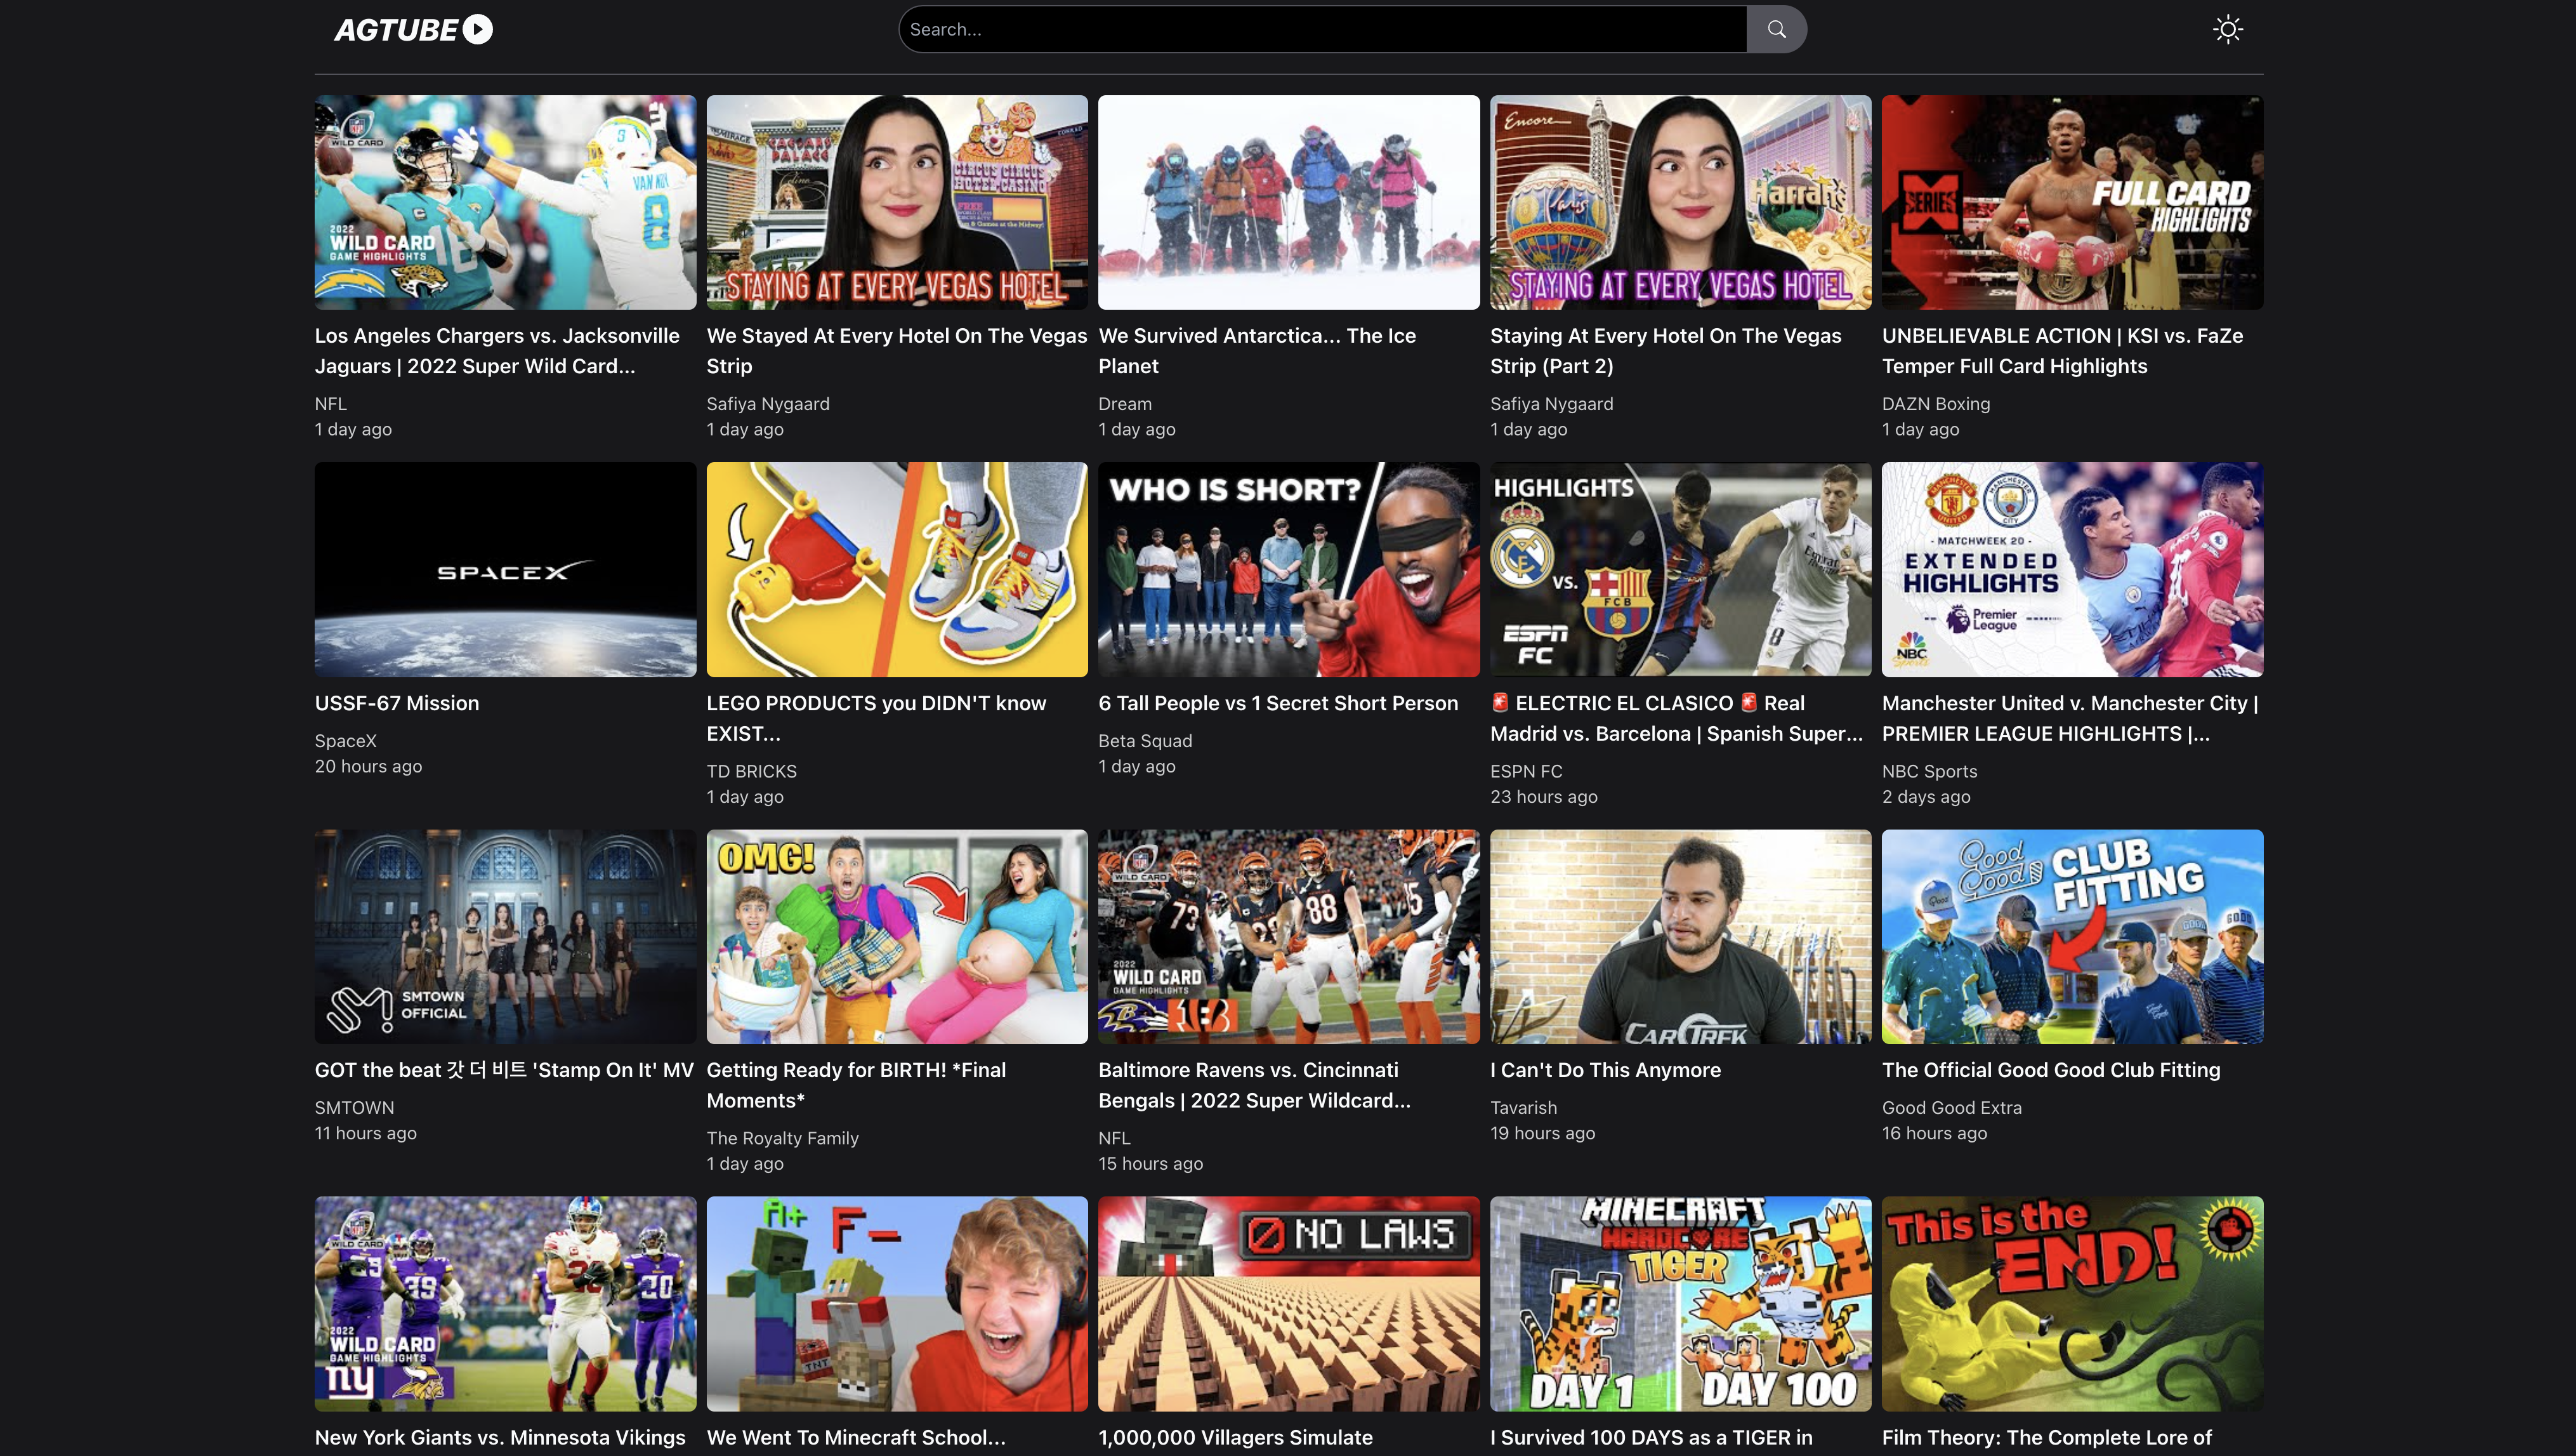
Task: Open the ESPN FC El Clasico thumbnail
Action: tap(1680, 569)
